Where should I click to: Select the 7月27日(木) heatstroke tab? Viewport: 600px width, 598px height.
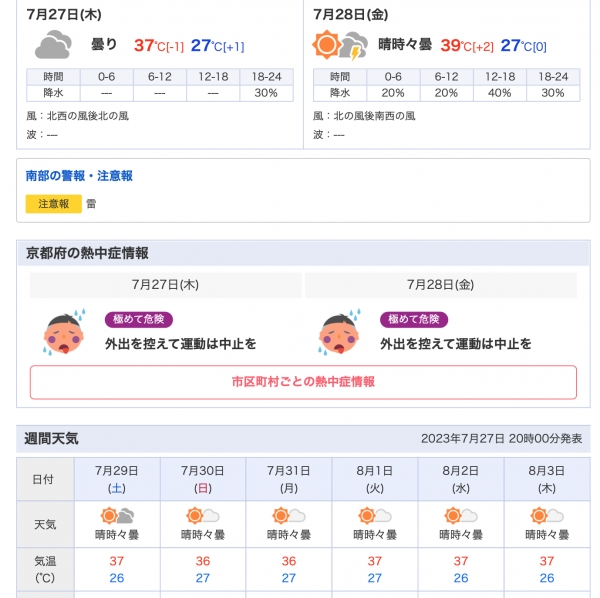165,285
